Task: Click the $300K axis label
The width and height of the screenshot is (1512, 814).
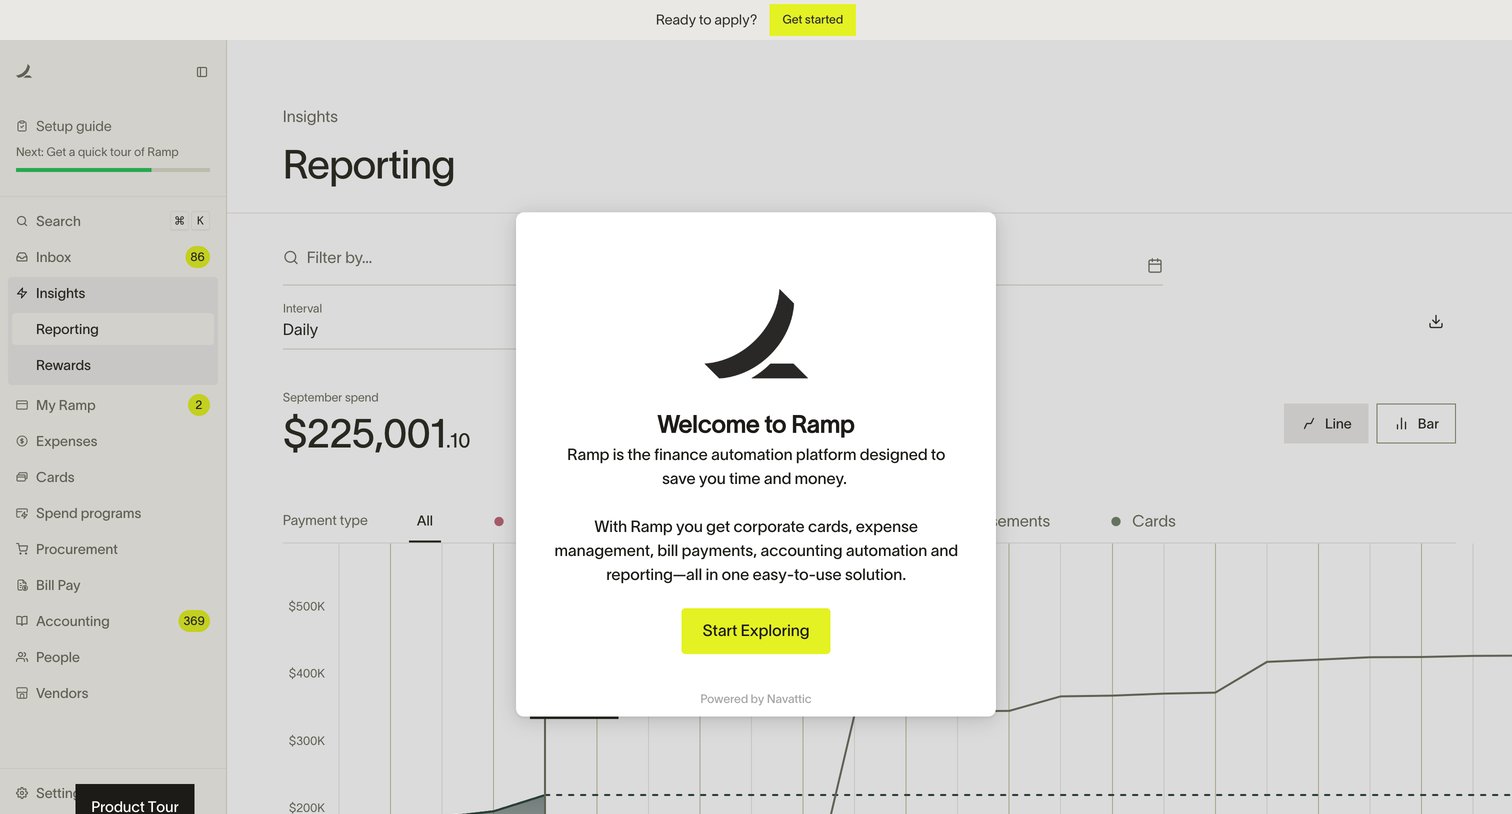Action: coord(307,741)
